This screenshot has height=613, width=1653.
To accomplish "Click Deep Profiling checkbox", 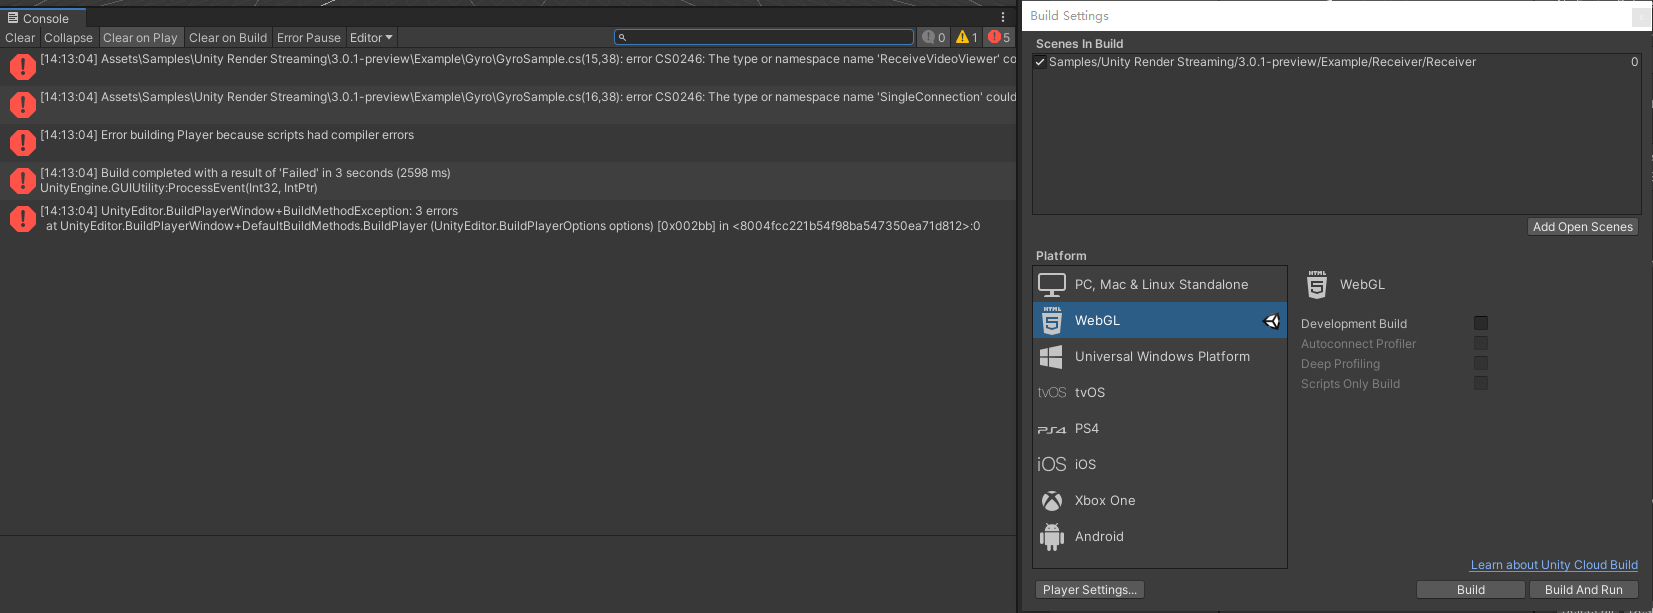I will (x=1481, y=363).
